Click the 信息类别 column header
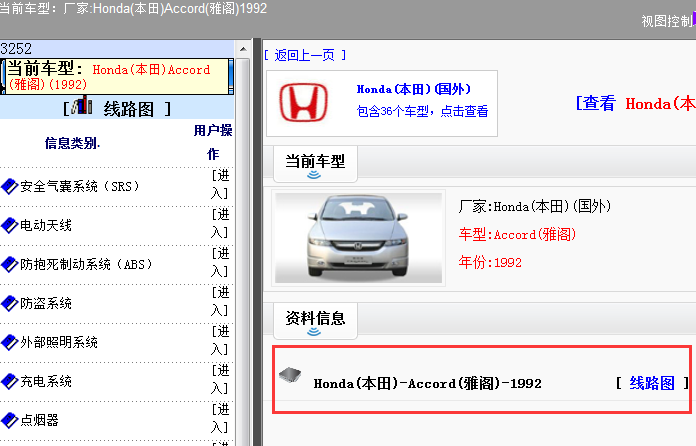 (72, 143)
